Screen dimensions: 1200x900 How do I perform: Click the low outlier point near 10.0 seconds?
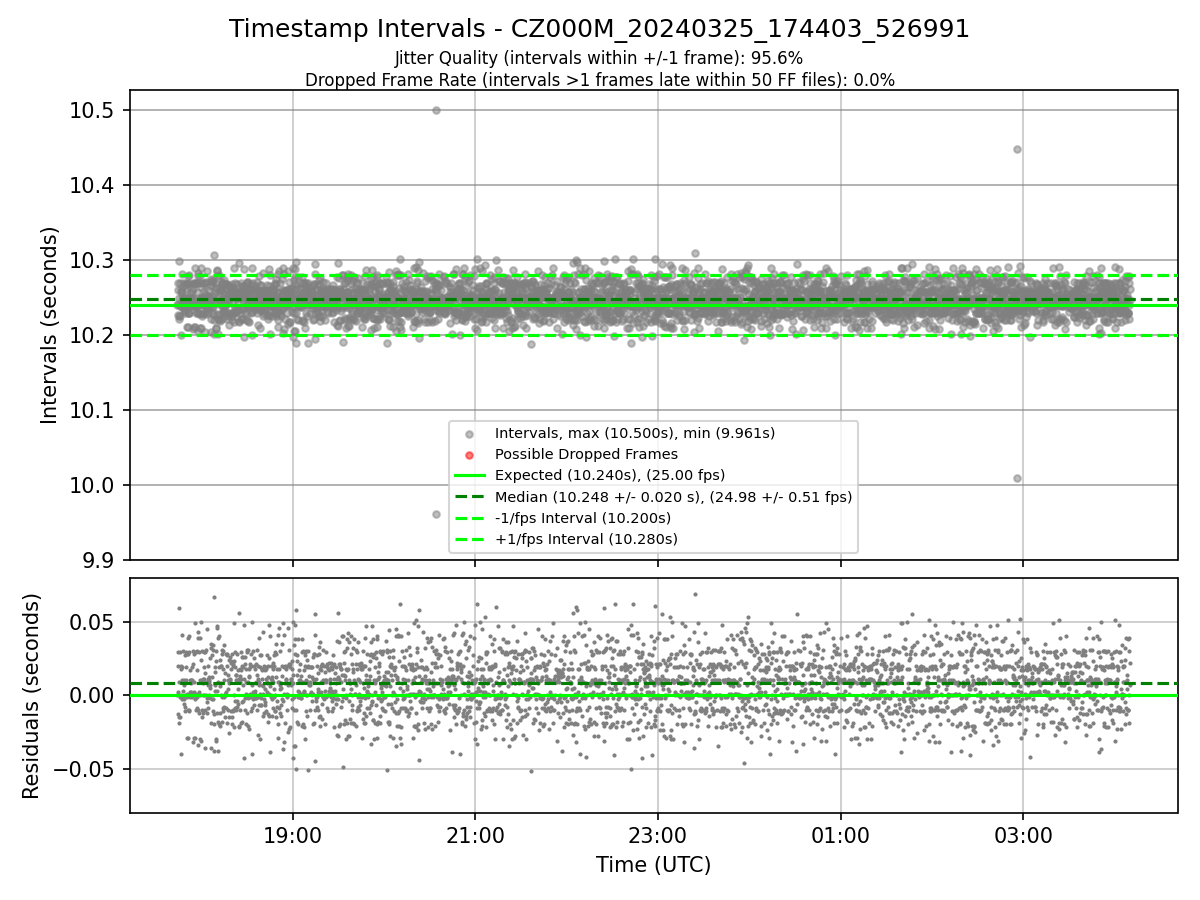[x=1017, y=478]
